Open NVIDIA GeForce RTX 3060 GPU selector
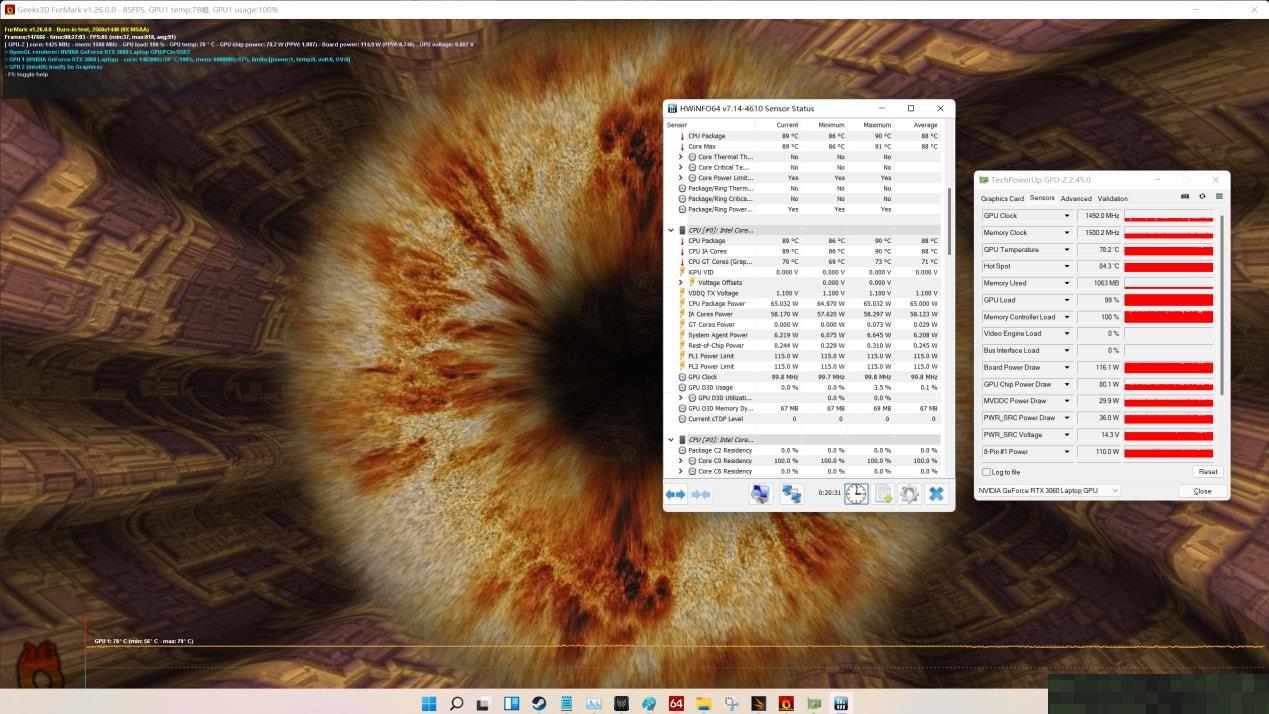Viewport: 1269px width, 714px height. pos(1048,491)
